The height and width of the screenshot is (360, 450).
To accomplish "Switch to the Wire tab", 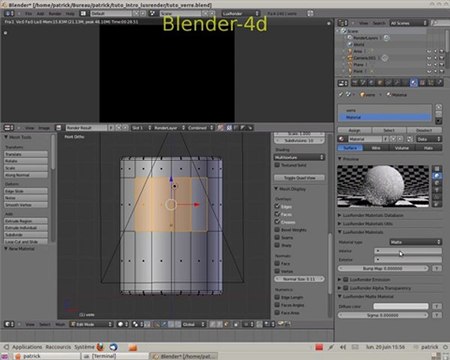I will click(x=376, y=148).
